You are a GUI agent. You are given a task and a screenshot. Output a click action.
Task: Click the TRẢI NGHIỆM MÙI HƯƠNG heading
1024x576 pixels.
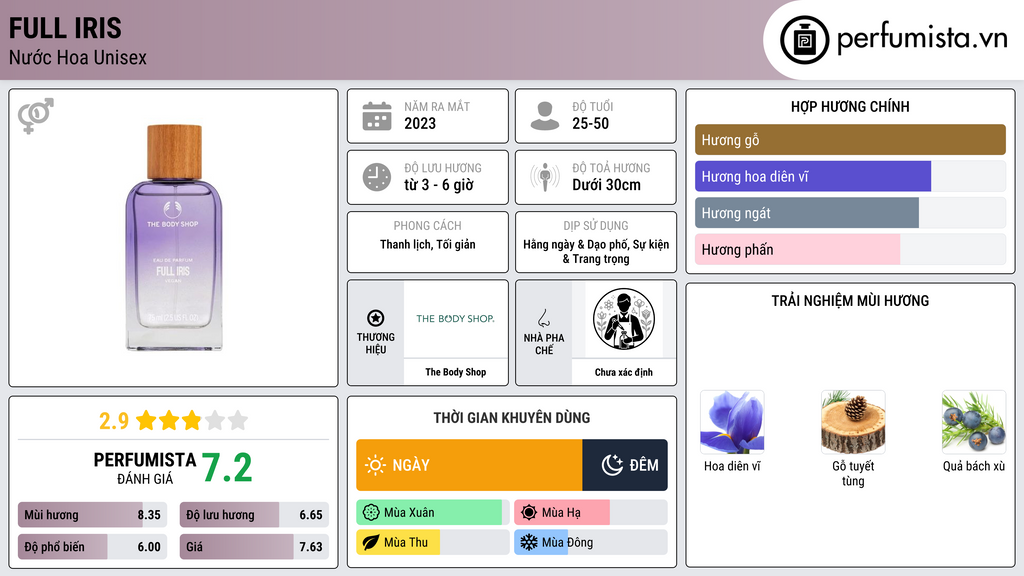coord(850,301)
